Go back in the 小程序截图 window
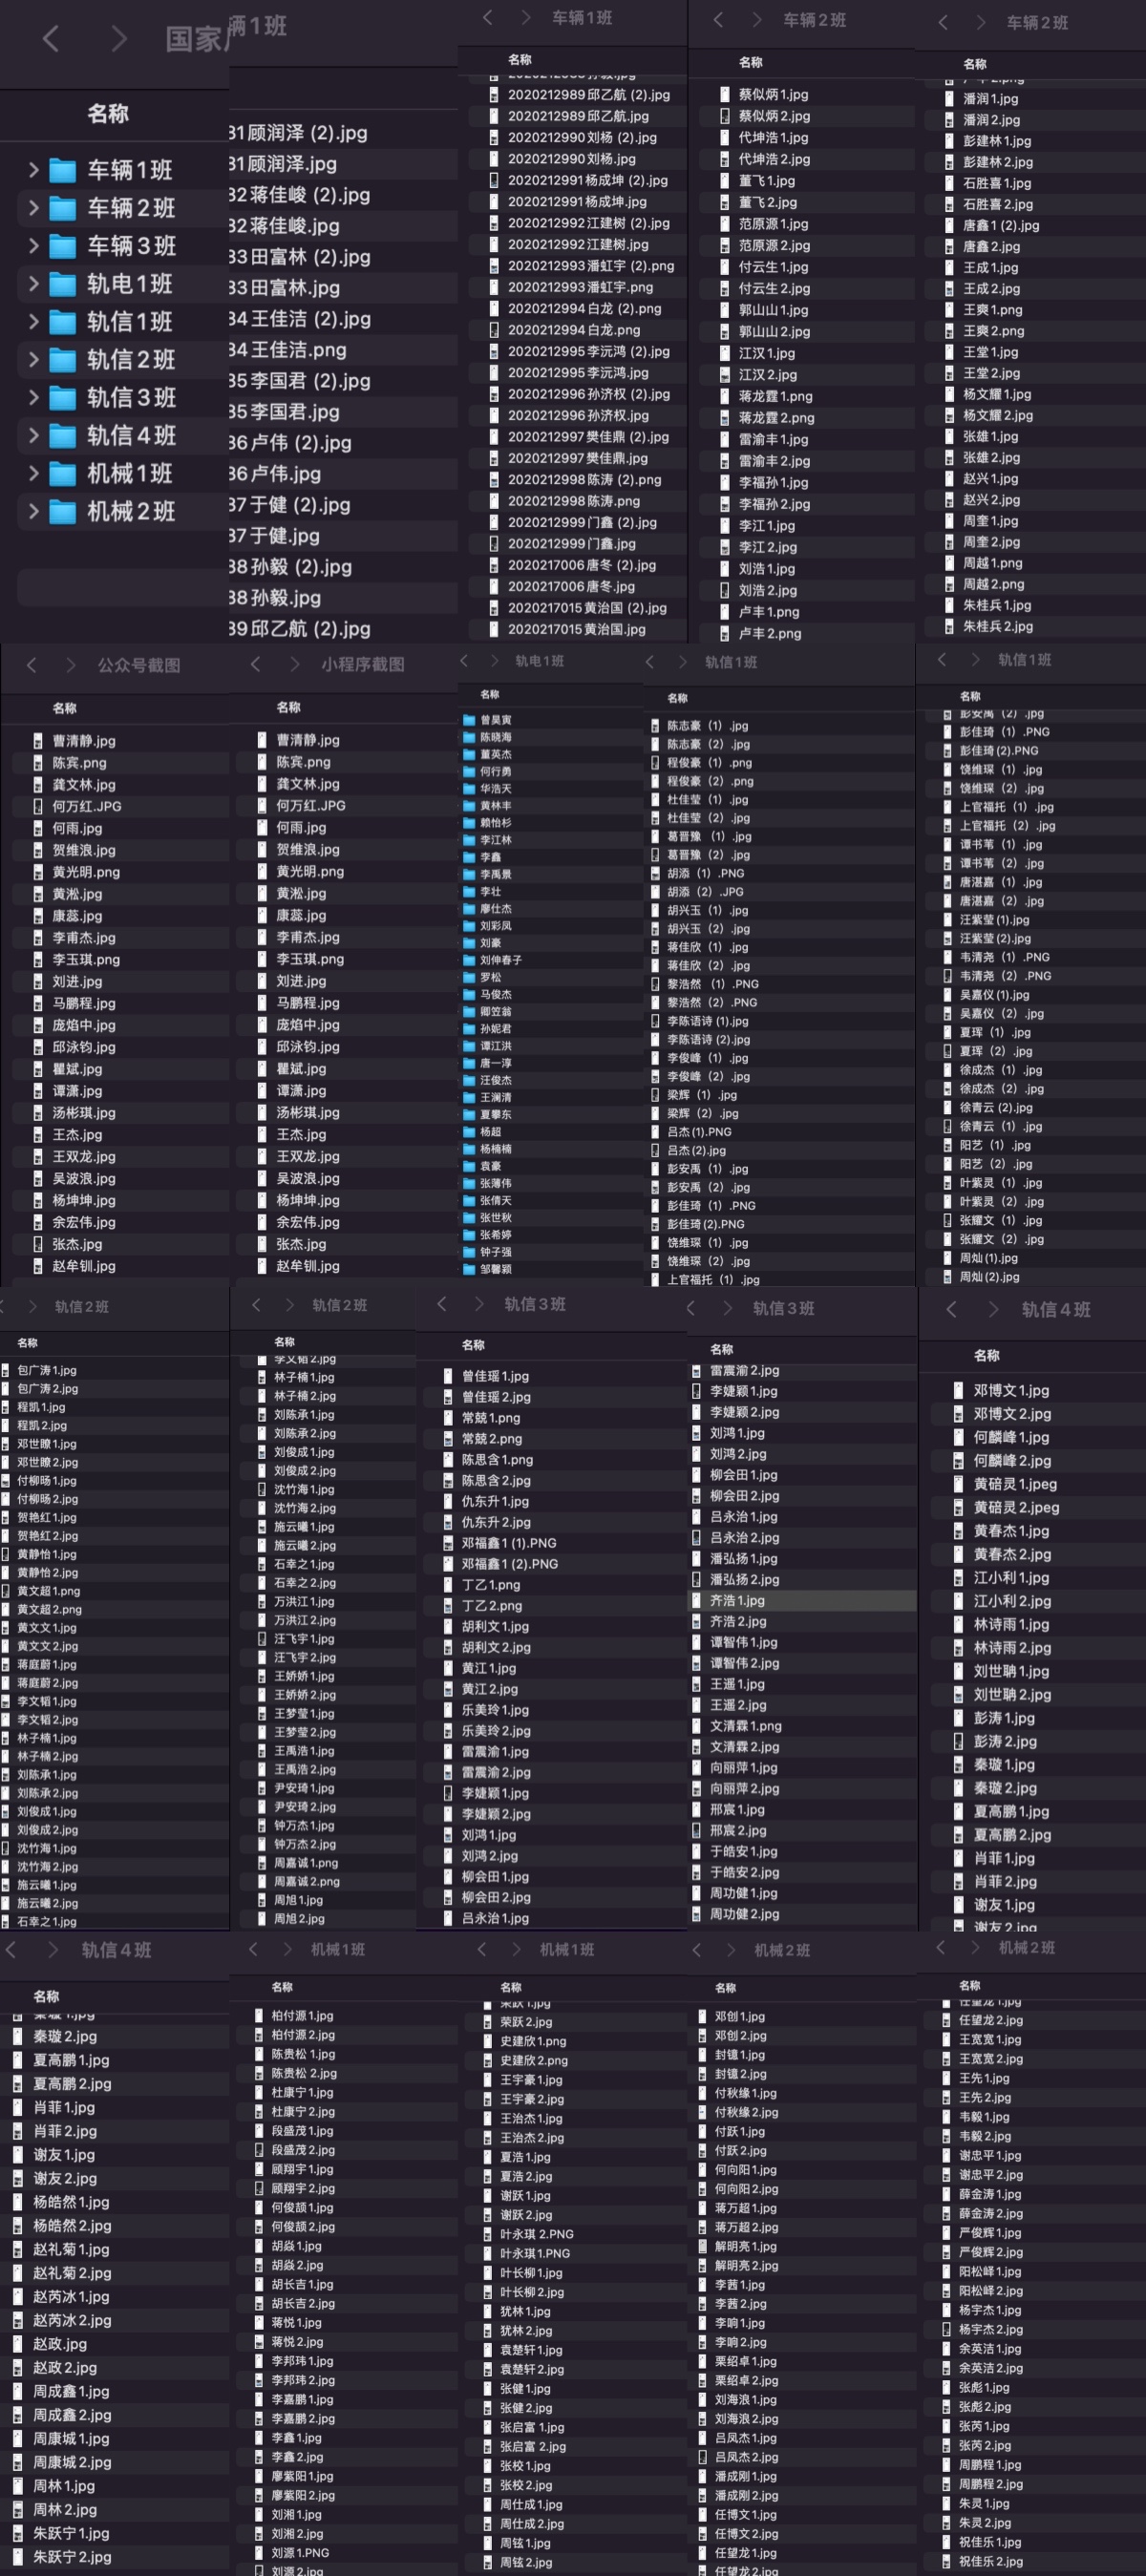The height and width of the screenshot is (2576, 1146). pos(255,664)
